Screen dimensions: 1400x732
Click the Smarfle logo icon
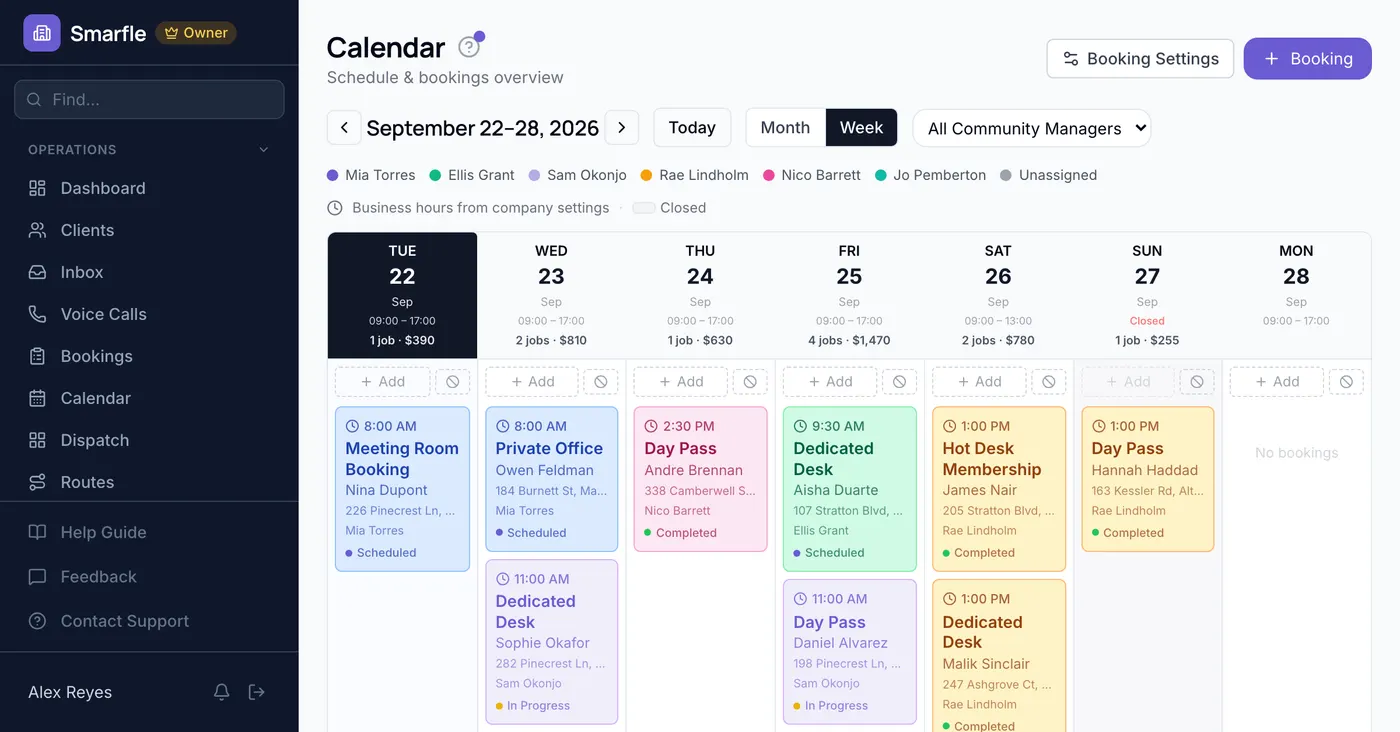tap(42, 33)
